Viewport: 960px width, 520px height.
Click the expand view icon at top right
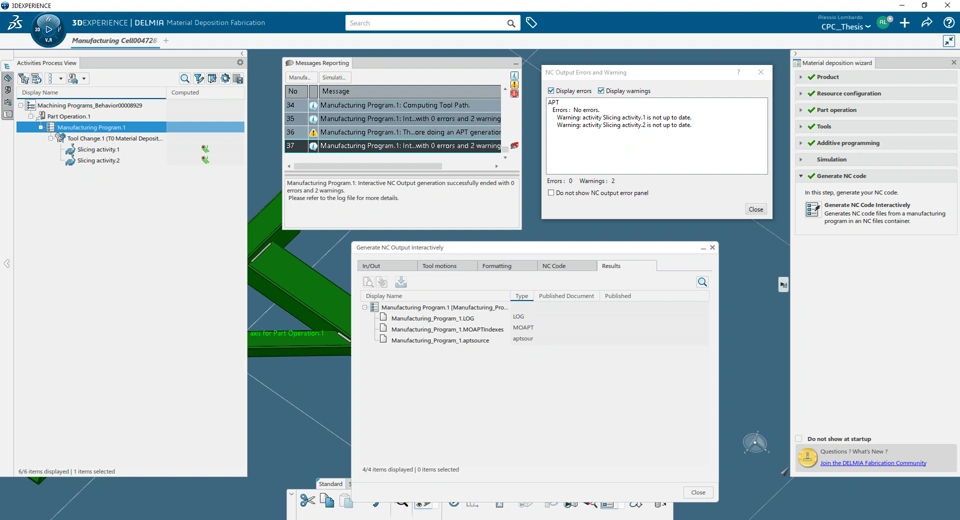(948, 41)
